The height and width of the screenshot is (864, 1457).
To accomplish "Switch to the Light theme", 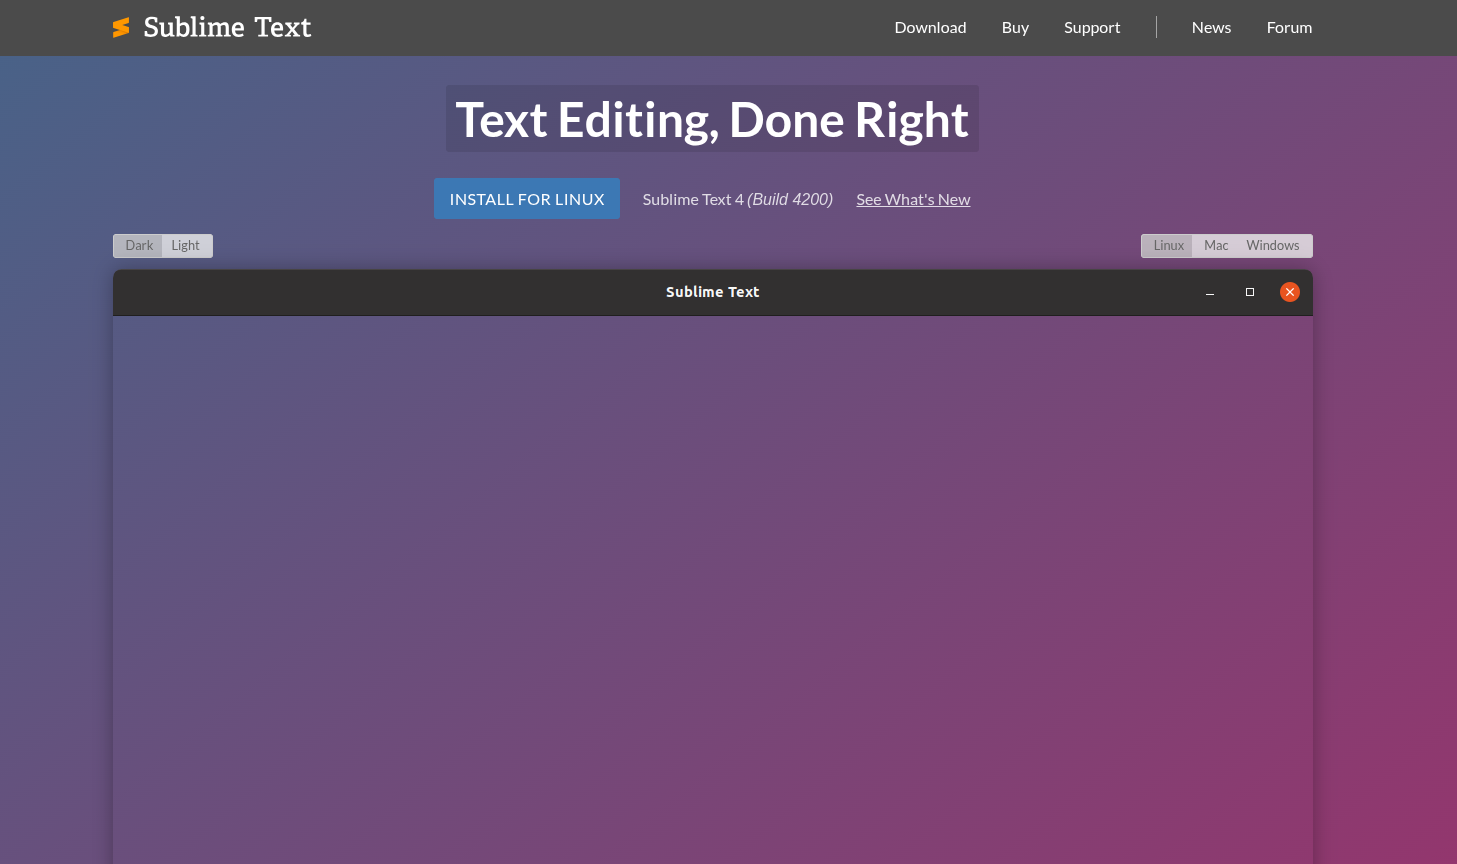I will (x=186, y=245).
